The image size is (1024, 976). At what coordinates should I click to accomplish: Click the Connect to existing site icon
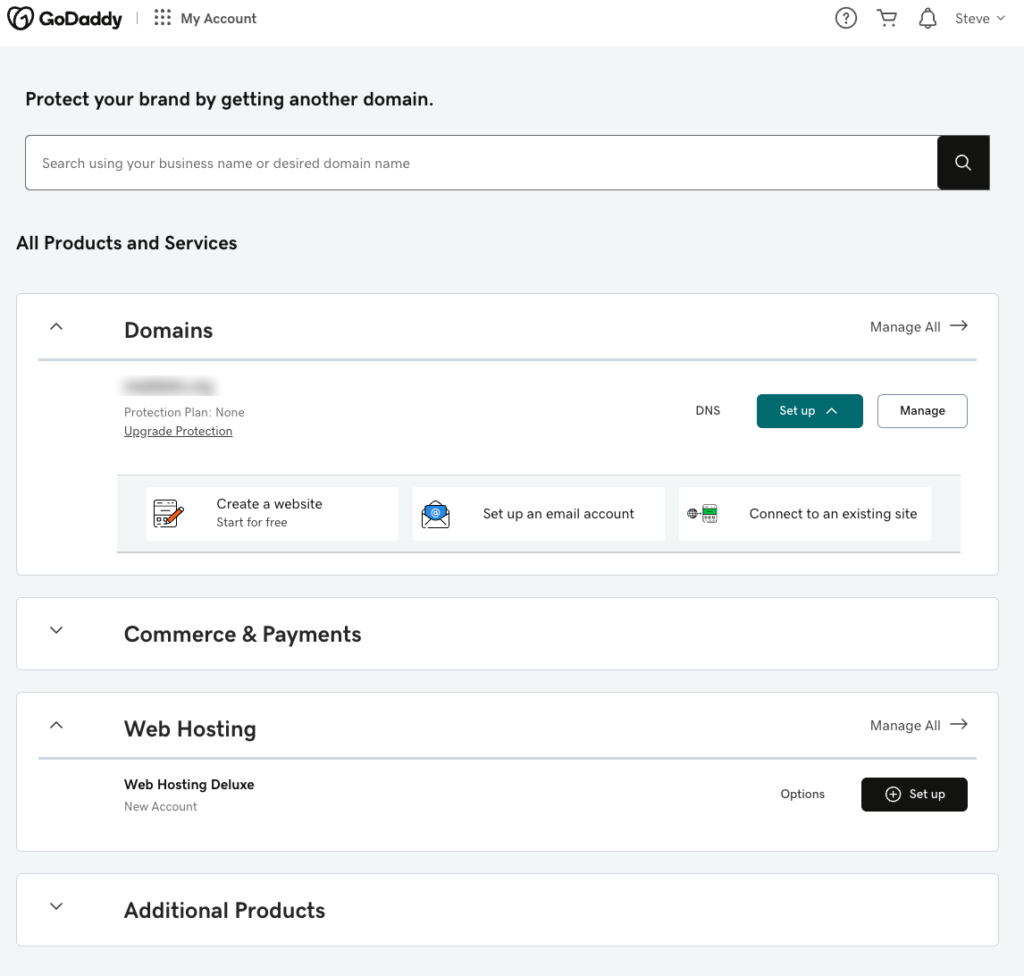[x=703, y=514]
